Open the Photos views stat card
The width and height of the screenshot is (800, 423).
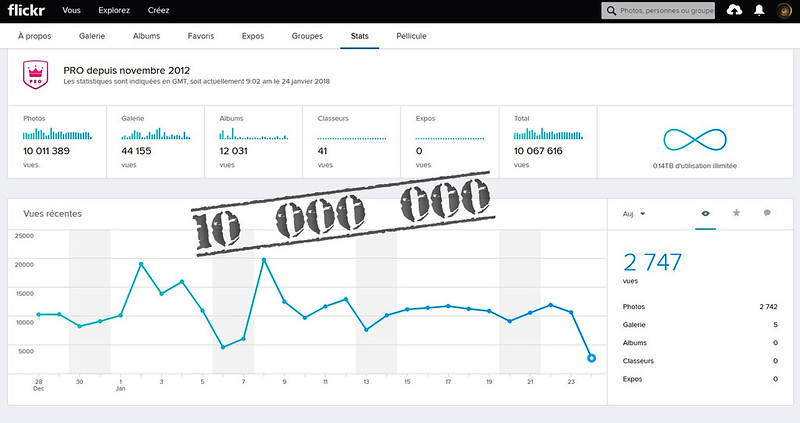57,142
